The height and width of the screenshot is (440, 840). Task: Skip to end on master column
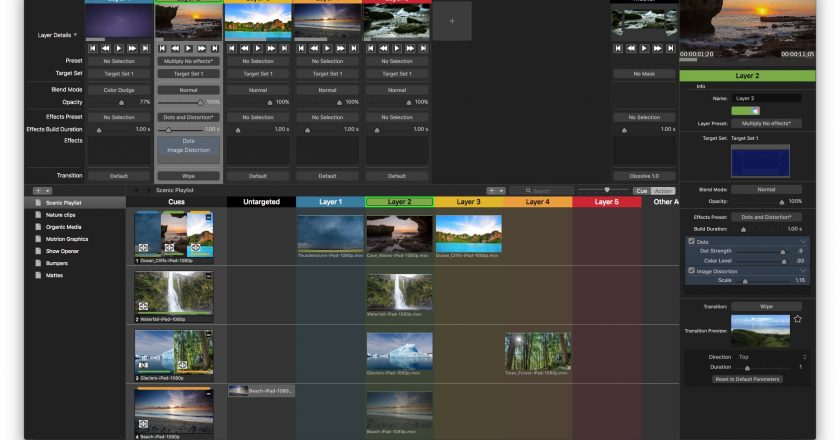(671, 48)
